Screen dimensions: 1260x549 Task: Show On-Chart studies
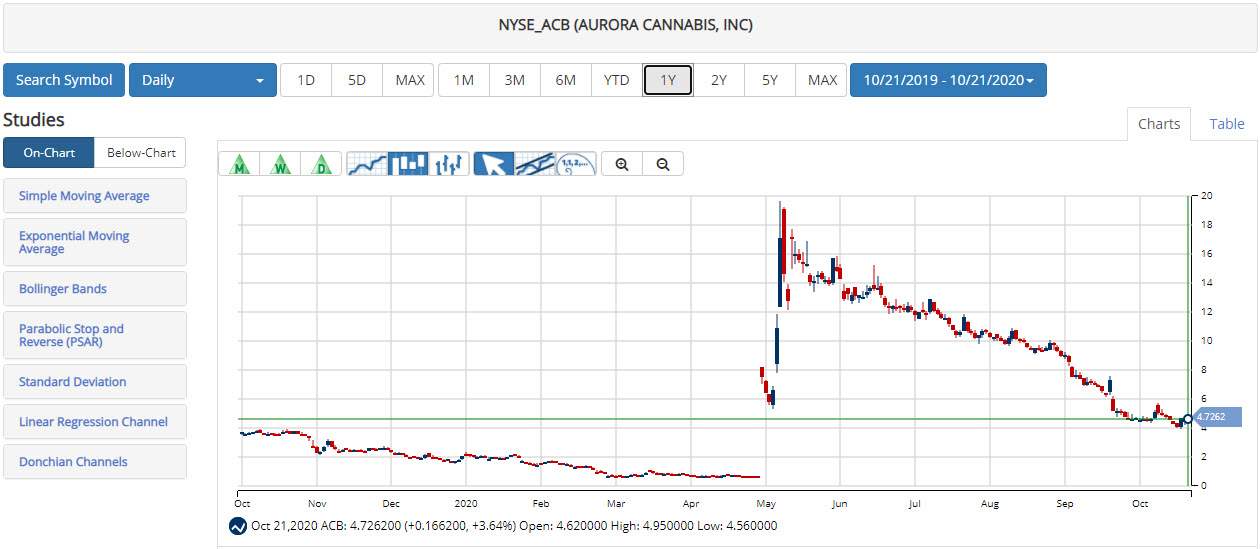(x=49, y=153)
